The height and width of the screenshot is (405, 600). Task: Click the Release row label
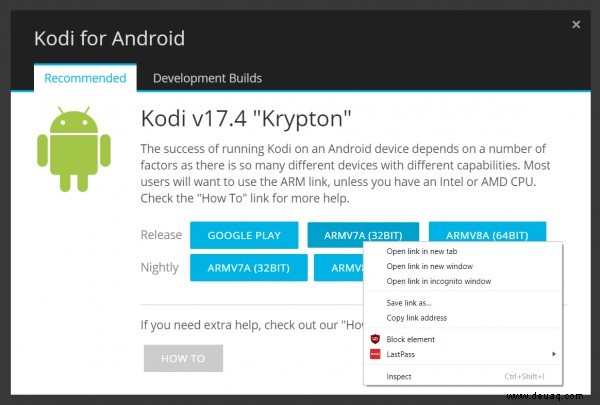pos(161,235)
